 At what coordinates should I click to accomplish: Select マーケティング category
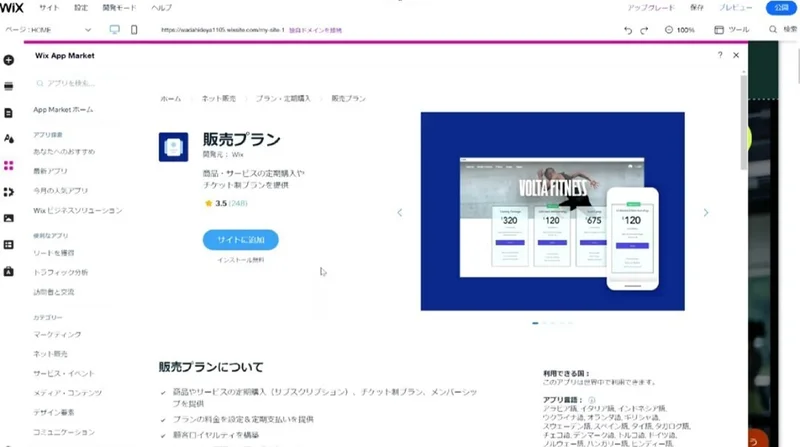[57, 334]
